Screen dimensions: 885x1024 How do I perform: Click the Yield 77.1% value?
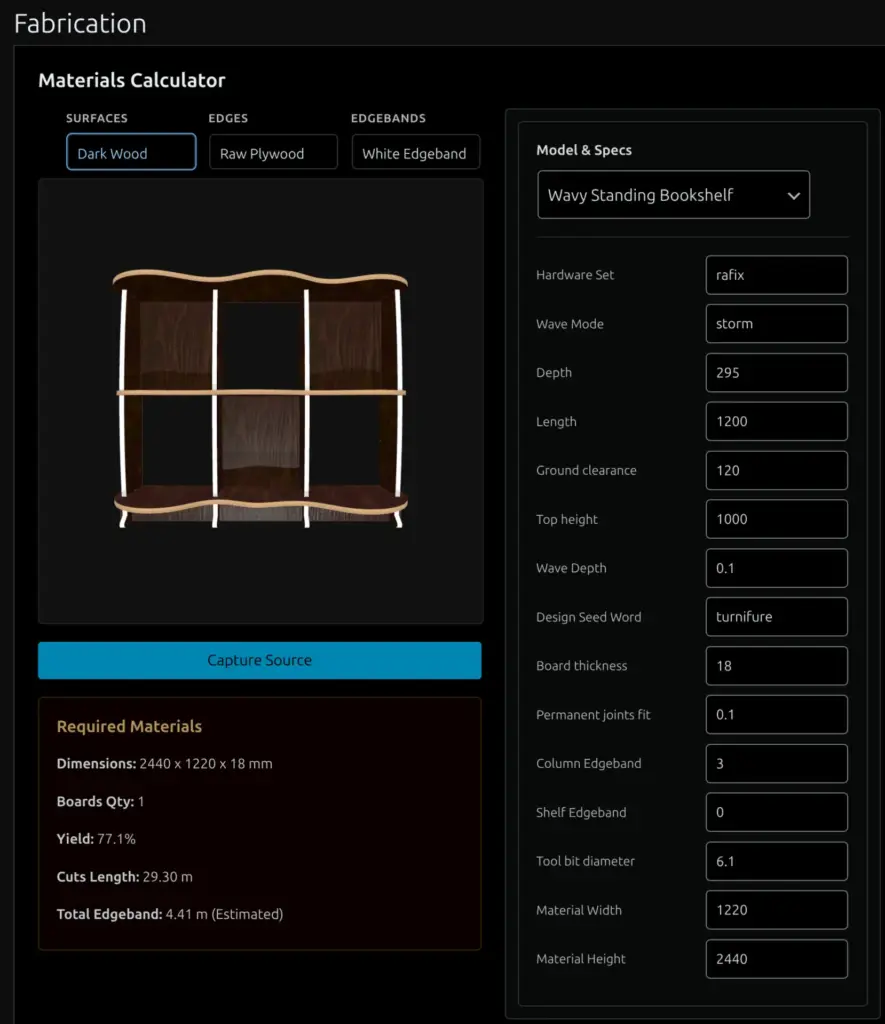coord(116,839)
